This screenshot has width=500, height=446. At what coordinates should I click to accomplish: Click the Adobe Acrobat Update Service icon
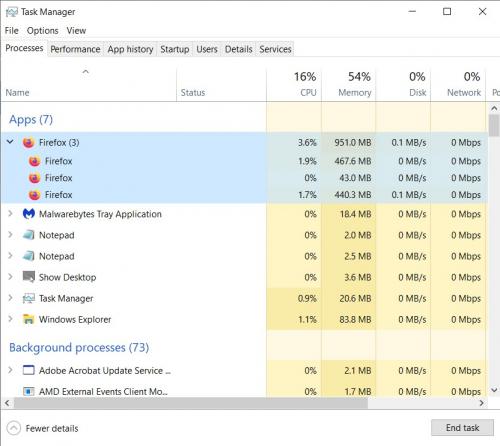(x=29, y=370)
